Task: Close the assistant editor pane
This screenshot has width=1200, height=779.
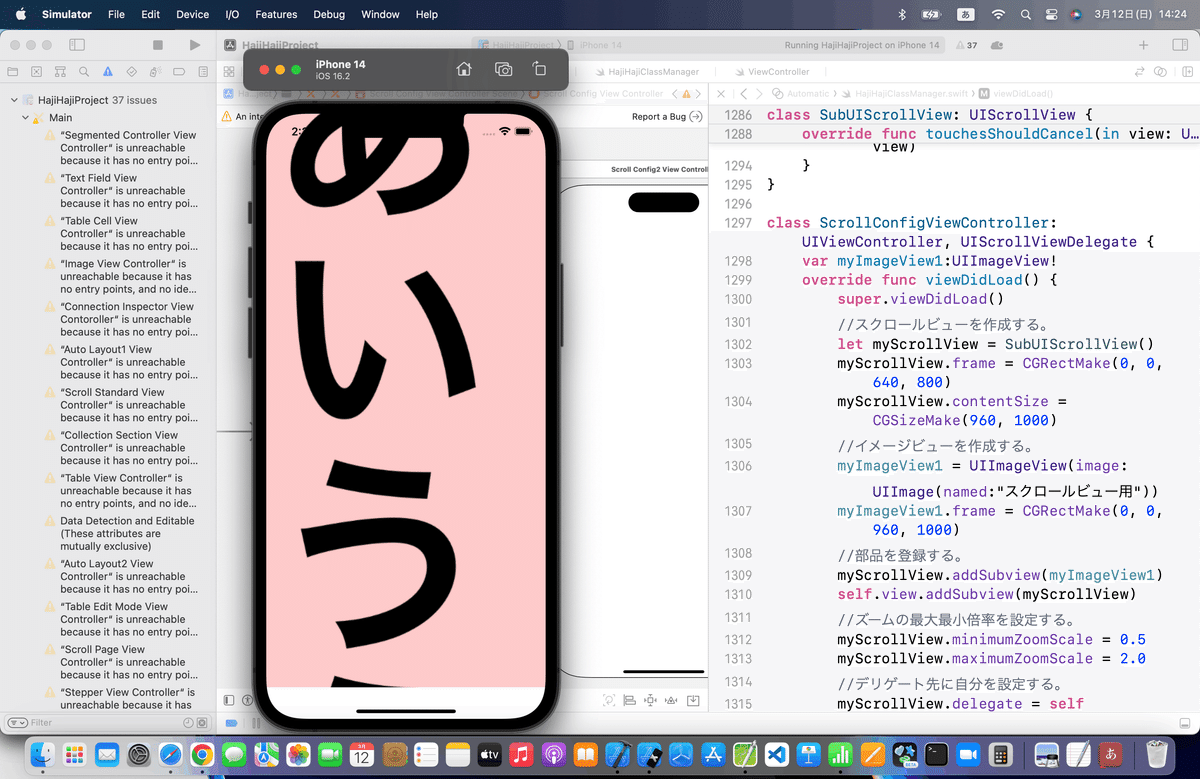Action: 722,93
